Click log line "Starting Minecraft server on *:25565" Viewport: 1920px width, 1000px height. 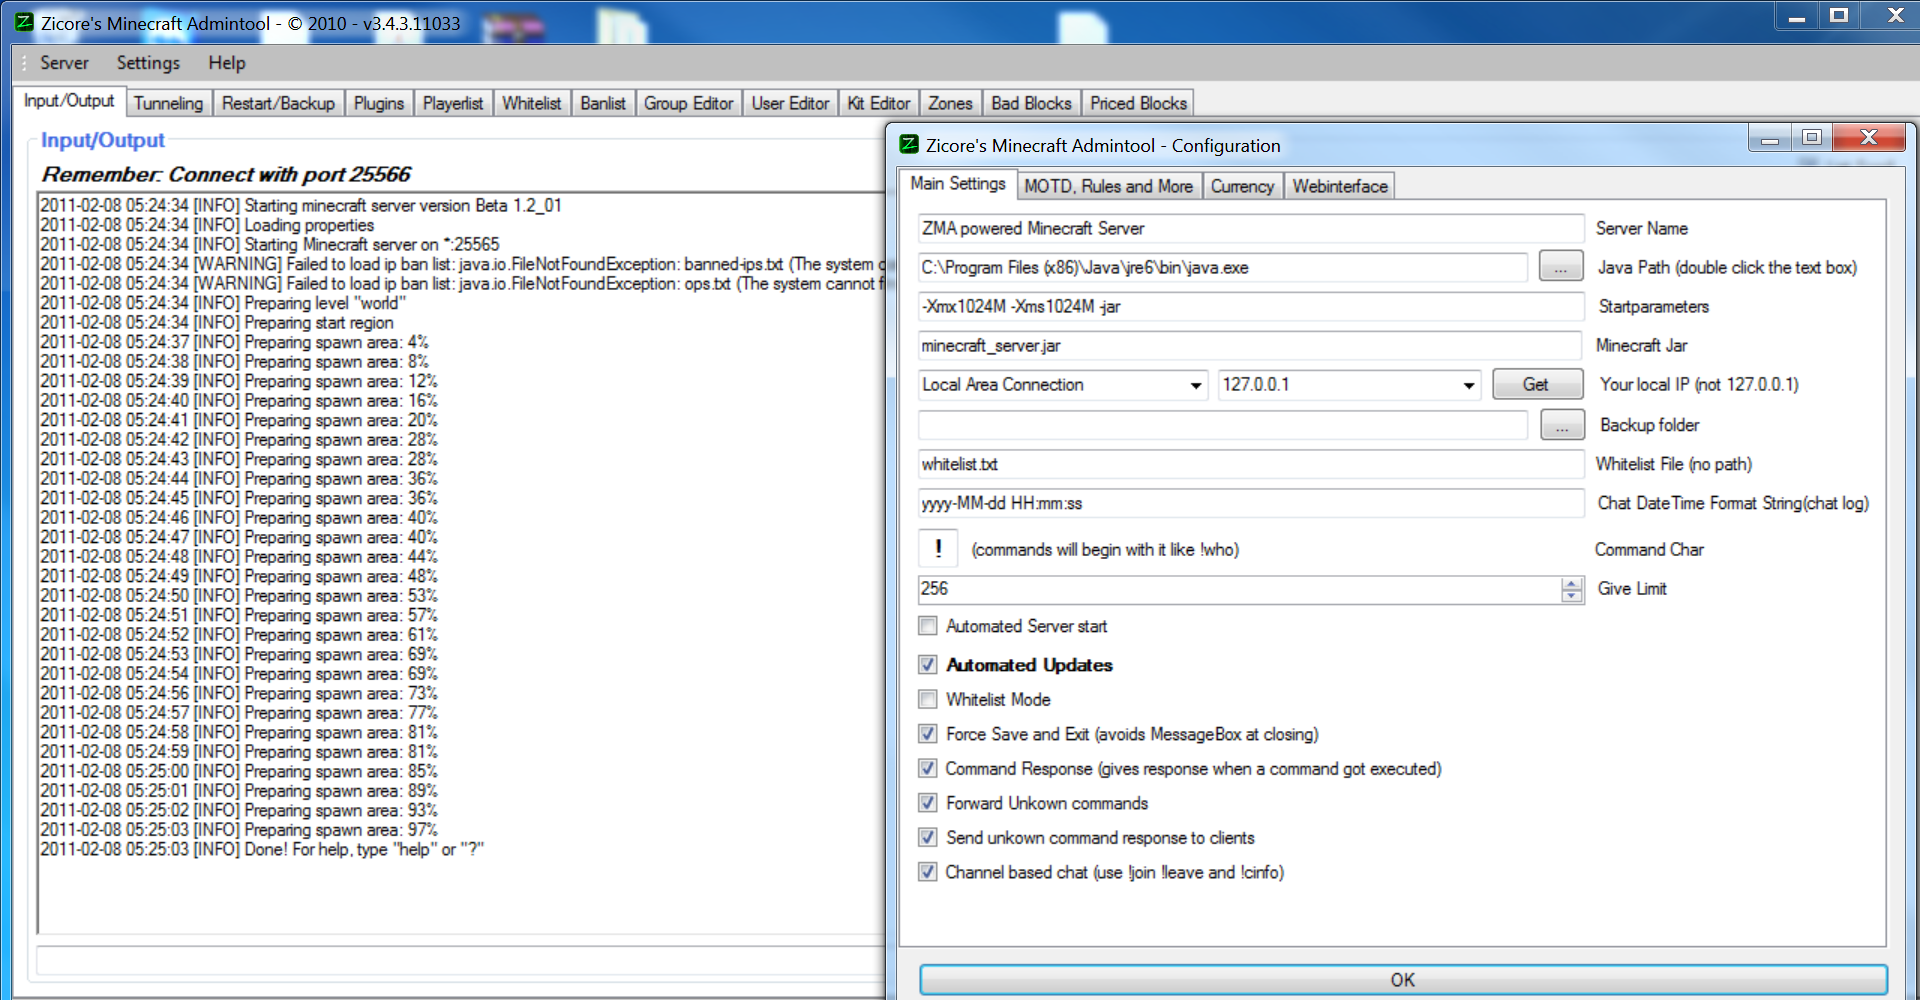coord(270,244)
